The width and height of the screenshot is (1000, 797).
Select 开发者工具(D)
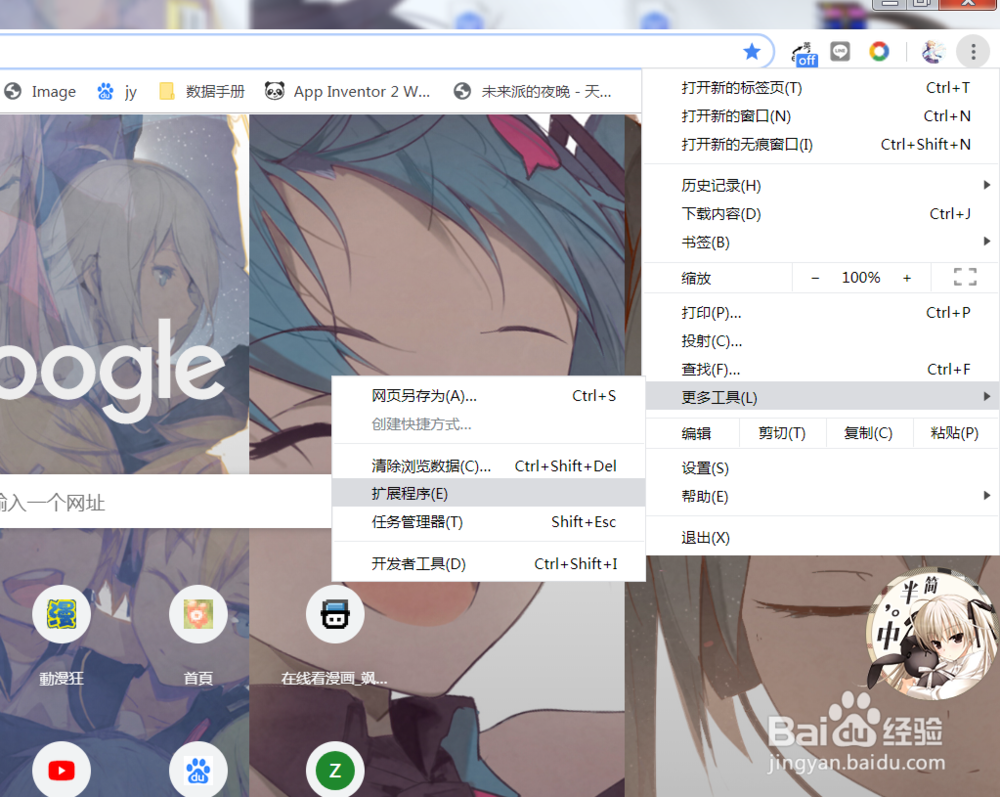click(489, 564)
